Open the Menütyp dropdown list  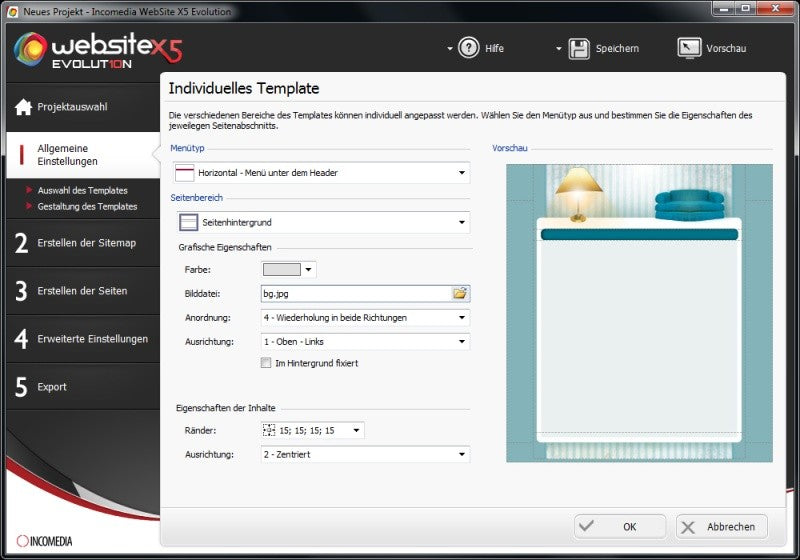coord(321,173)
